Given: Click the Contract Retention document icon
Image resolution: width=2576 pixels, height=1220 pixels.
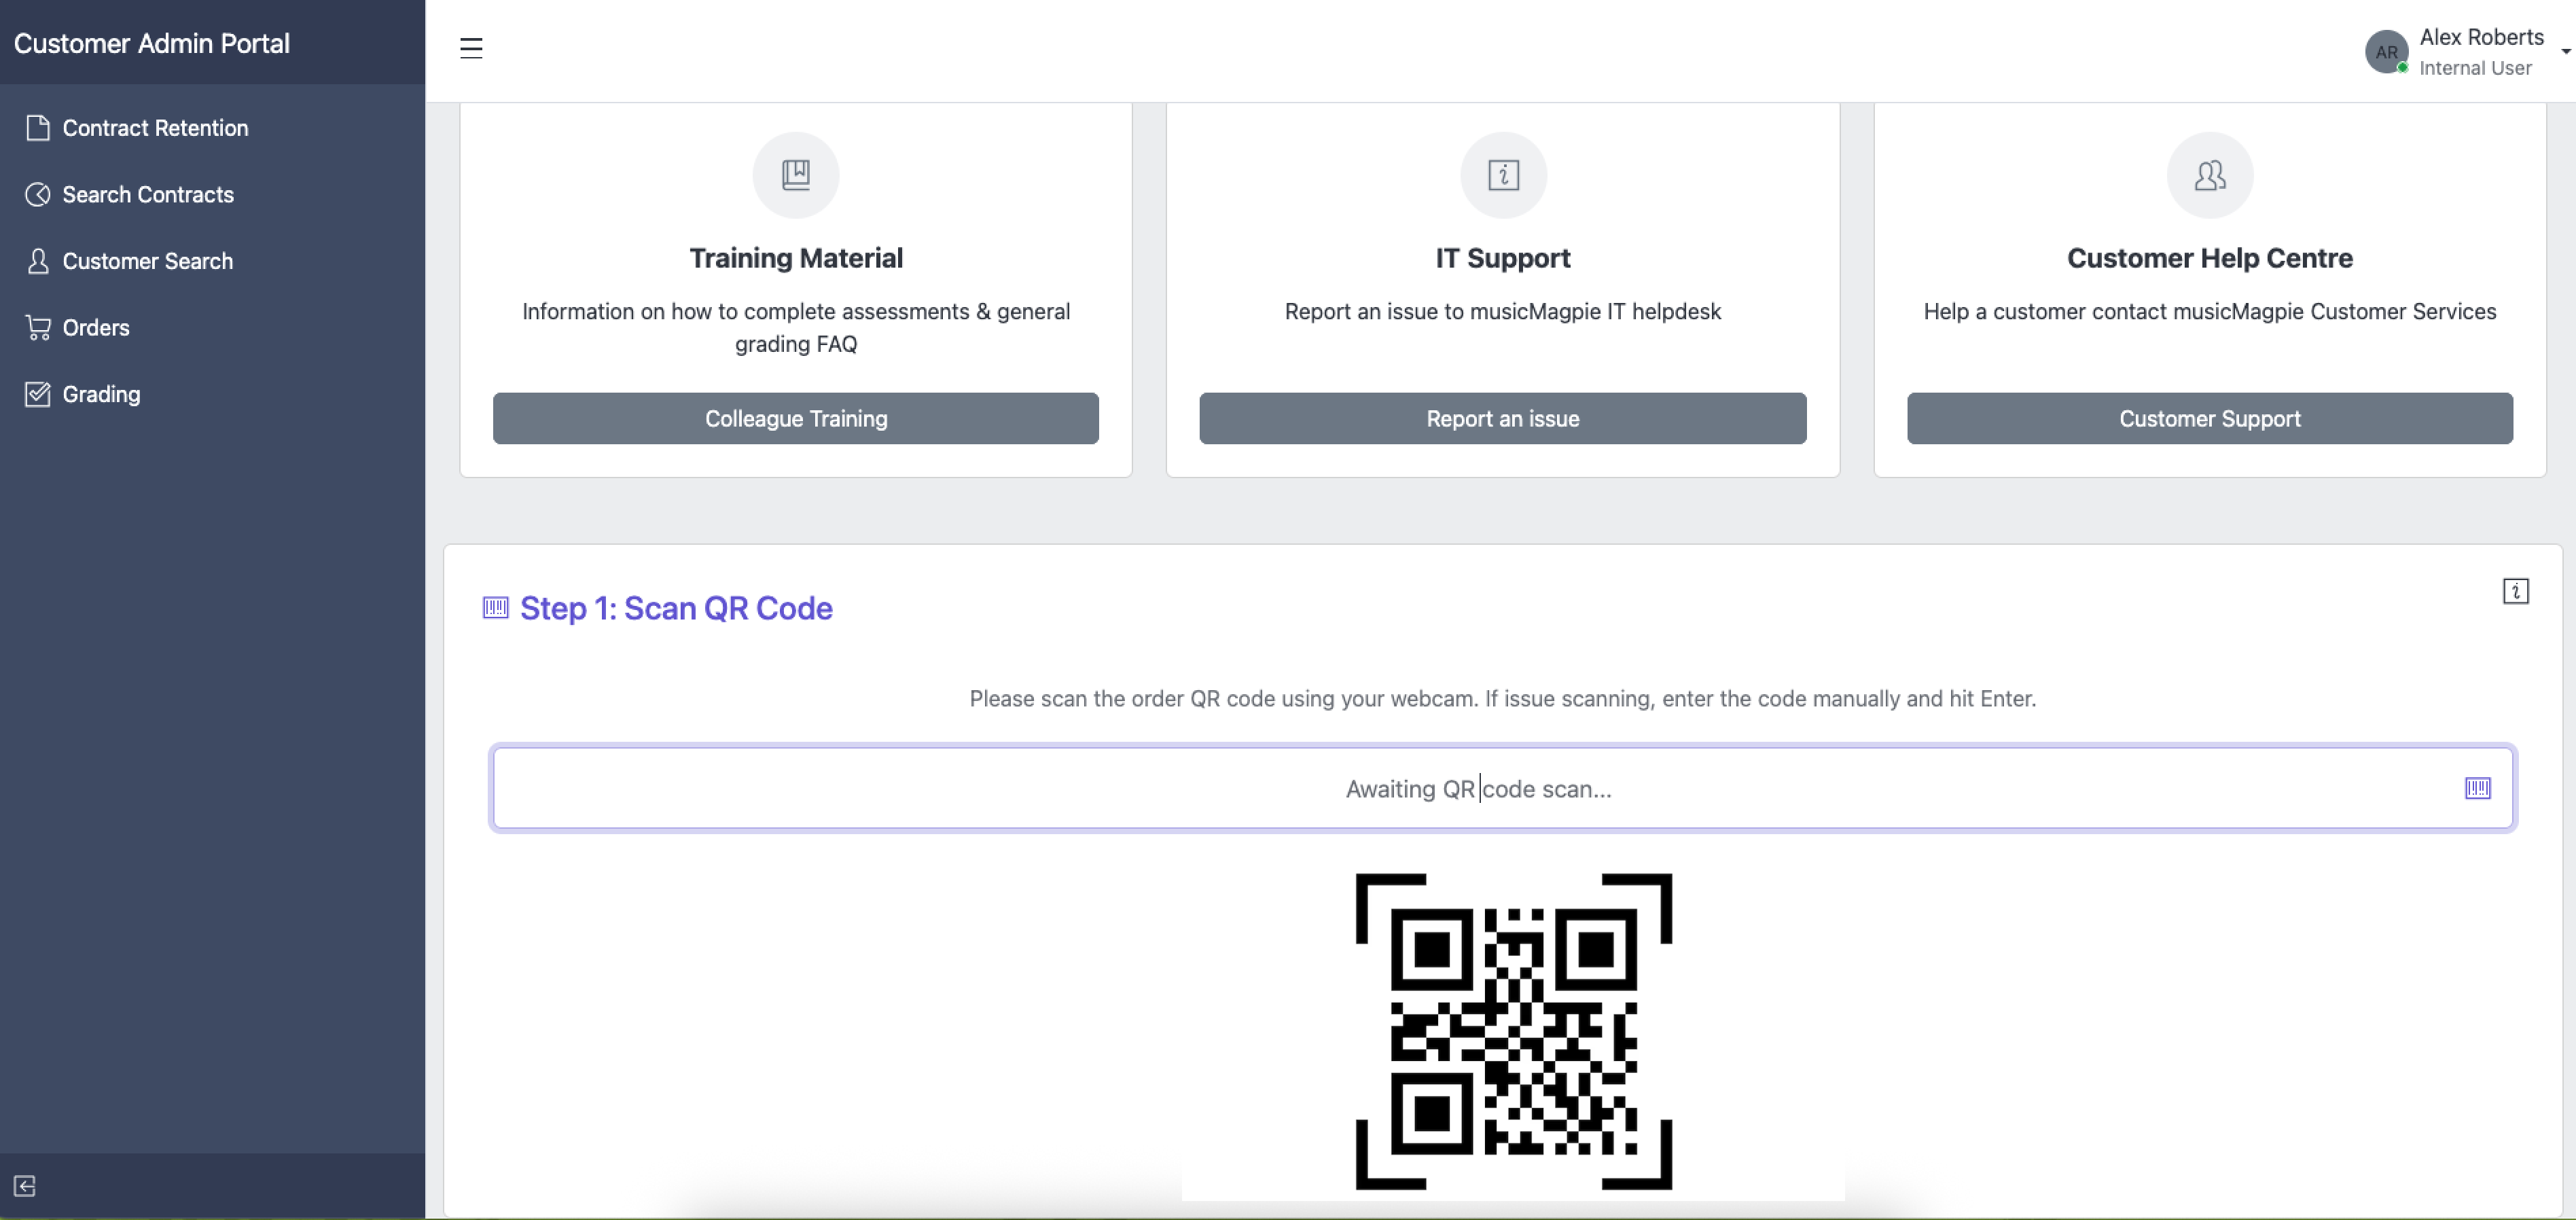Looking at the screenshot, I should point(38,128).
